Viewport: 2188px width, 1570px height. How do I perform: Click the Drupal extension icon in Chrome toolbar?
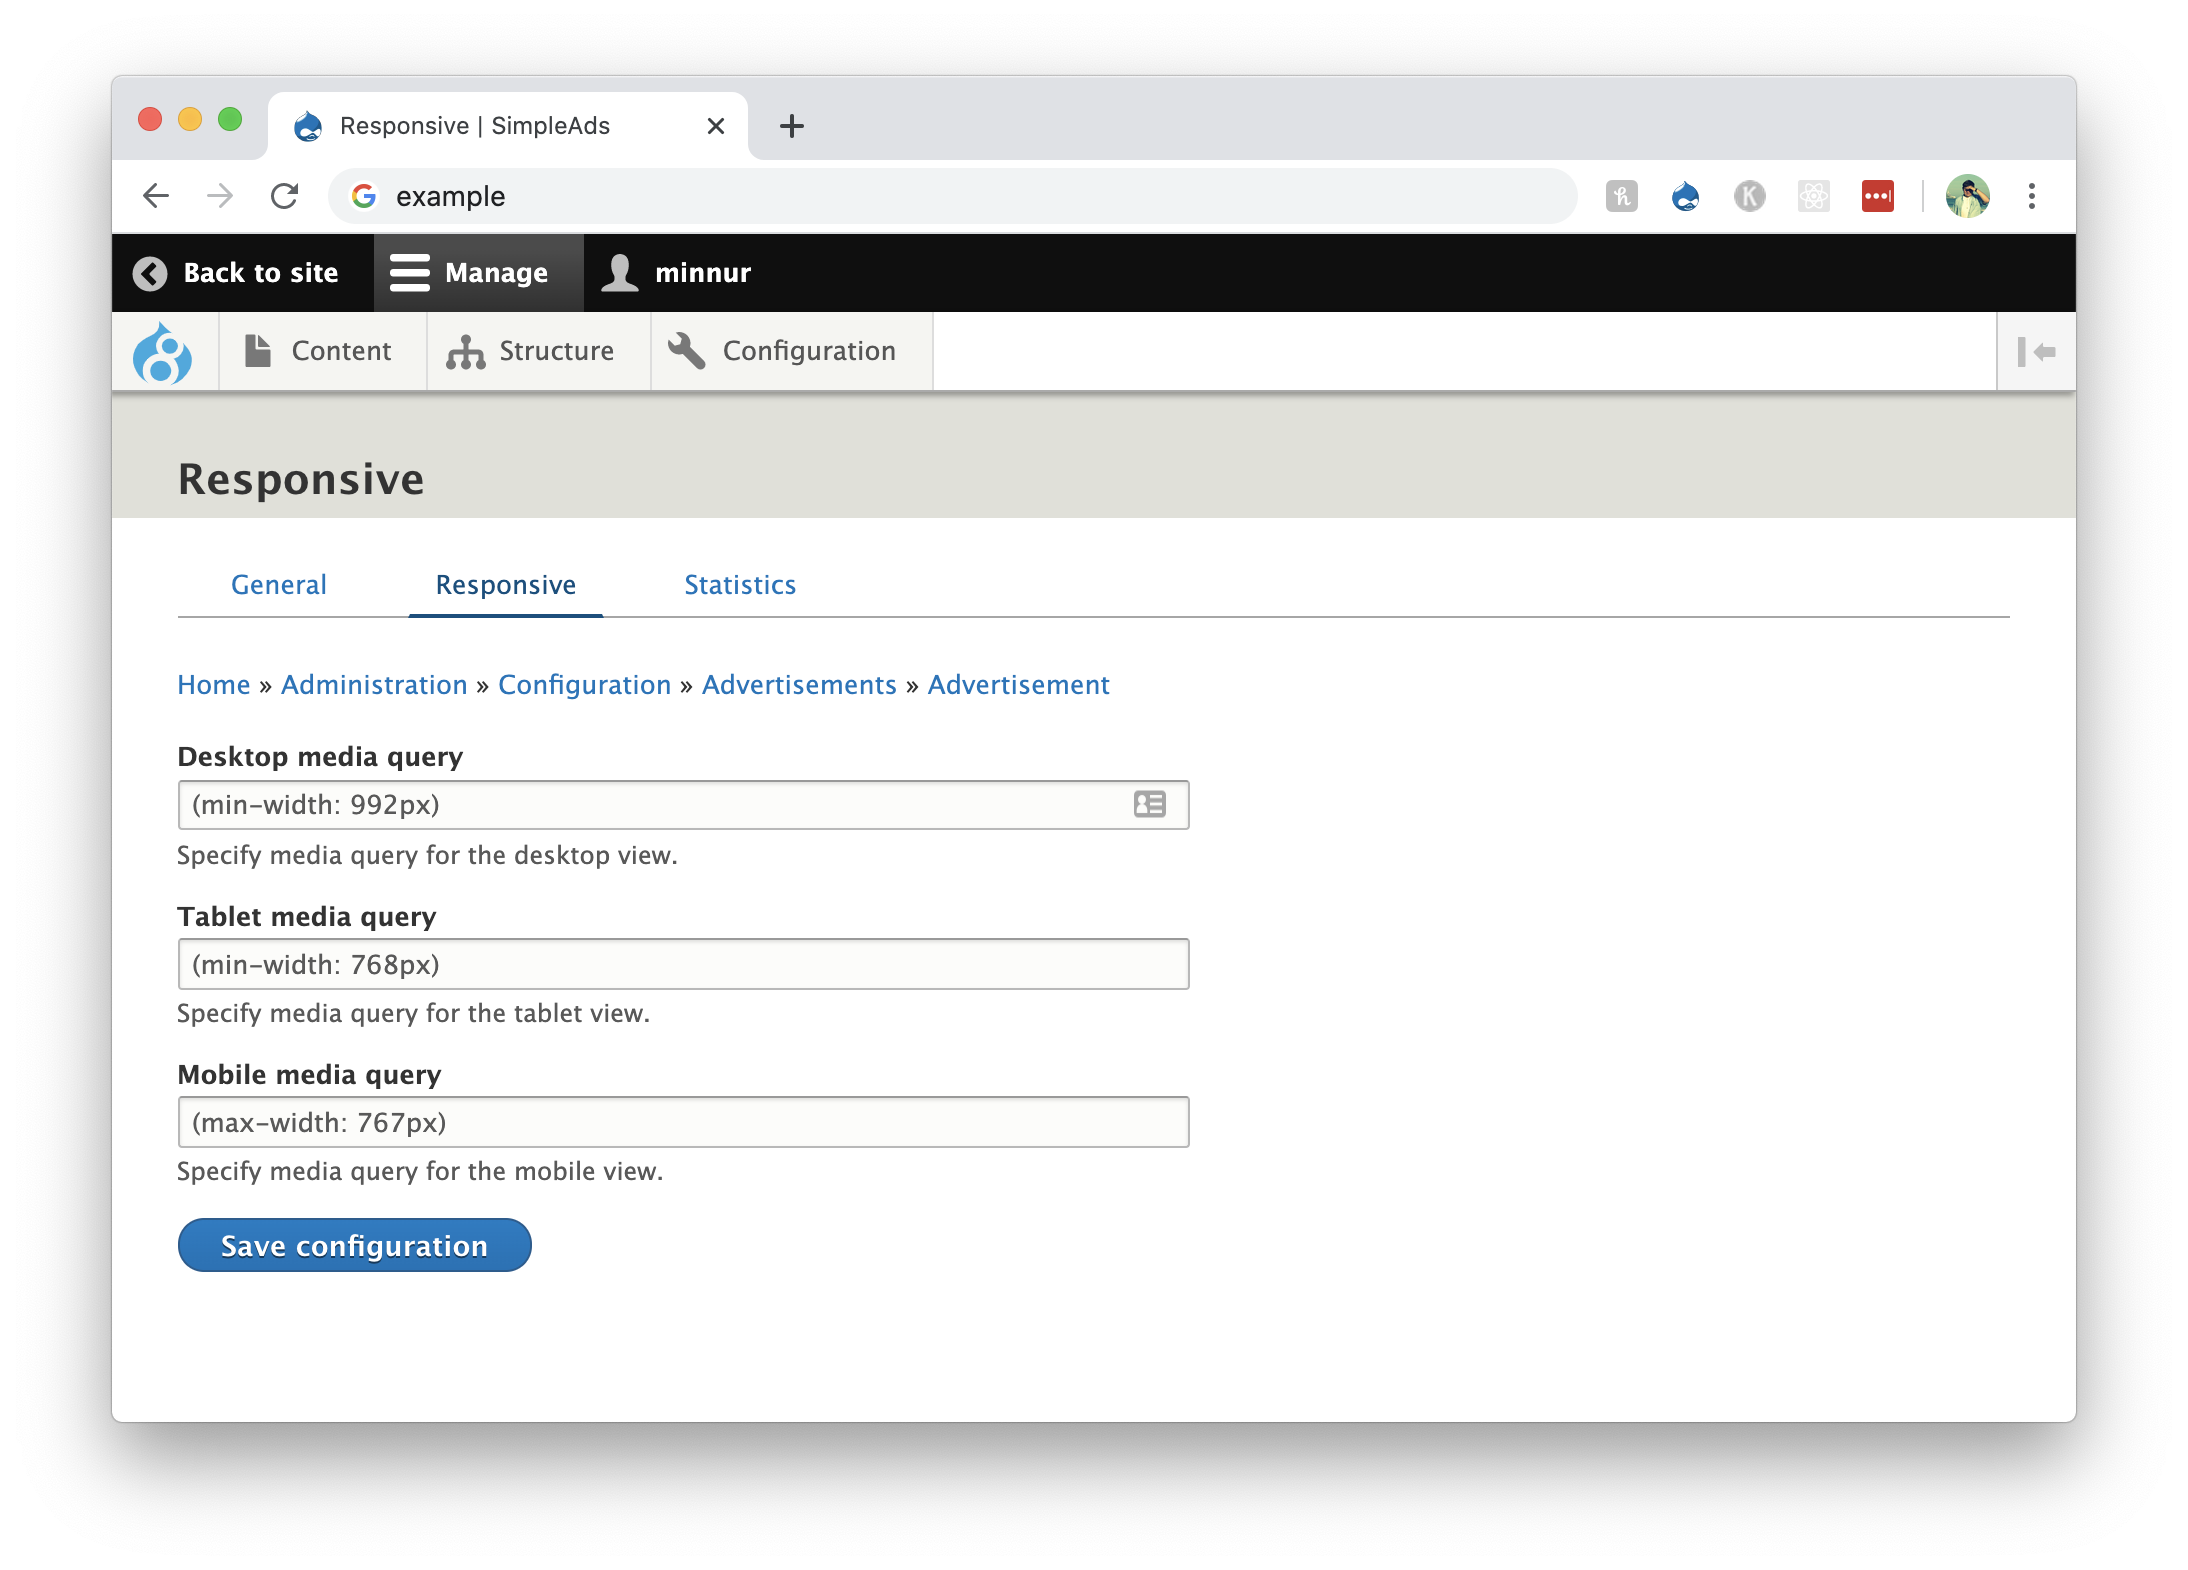tap(1685, 196)
